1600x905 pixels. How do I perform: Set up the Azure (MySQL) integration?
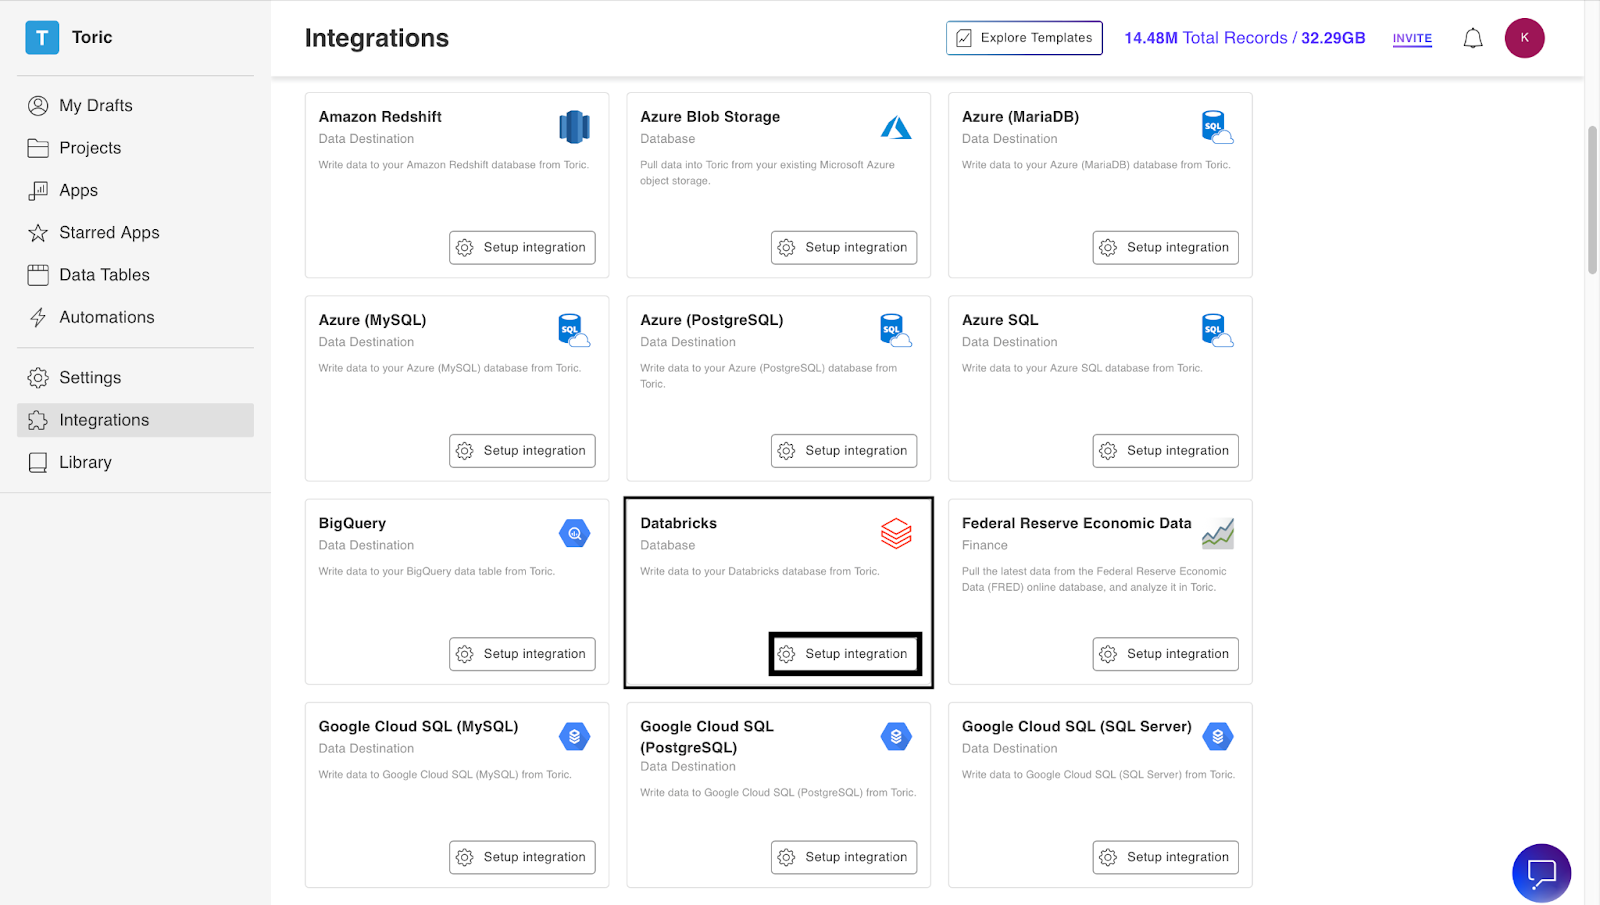pos(522,451)
